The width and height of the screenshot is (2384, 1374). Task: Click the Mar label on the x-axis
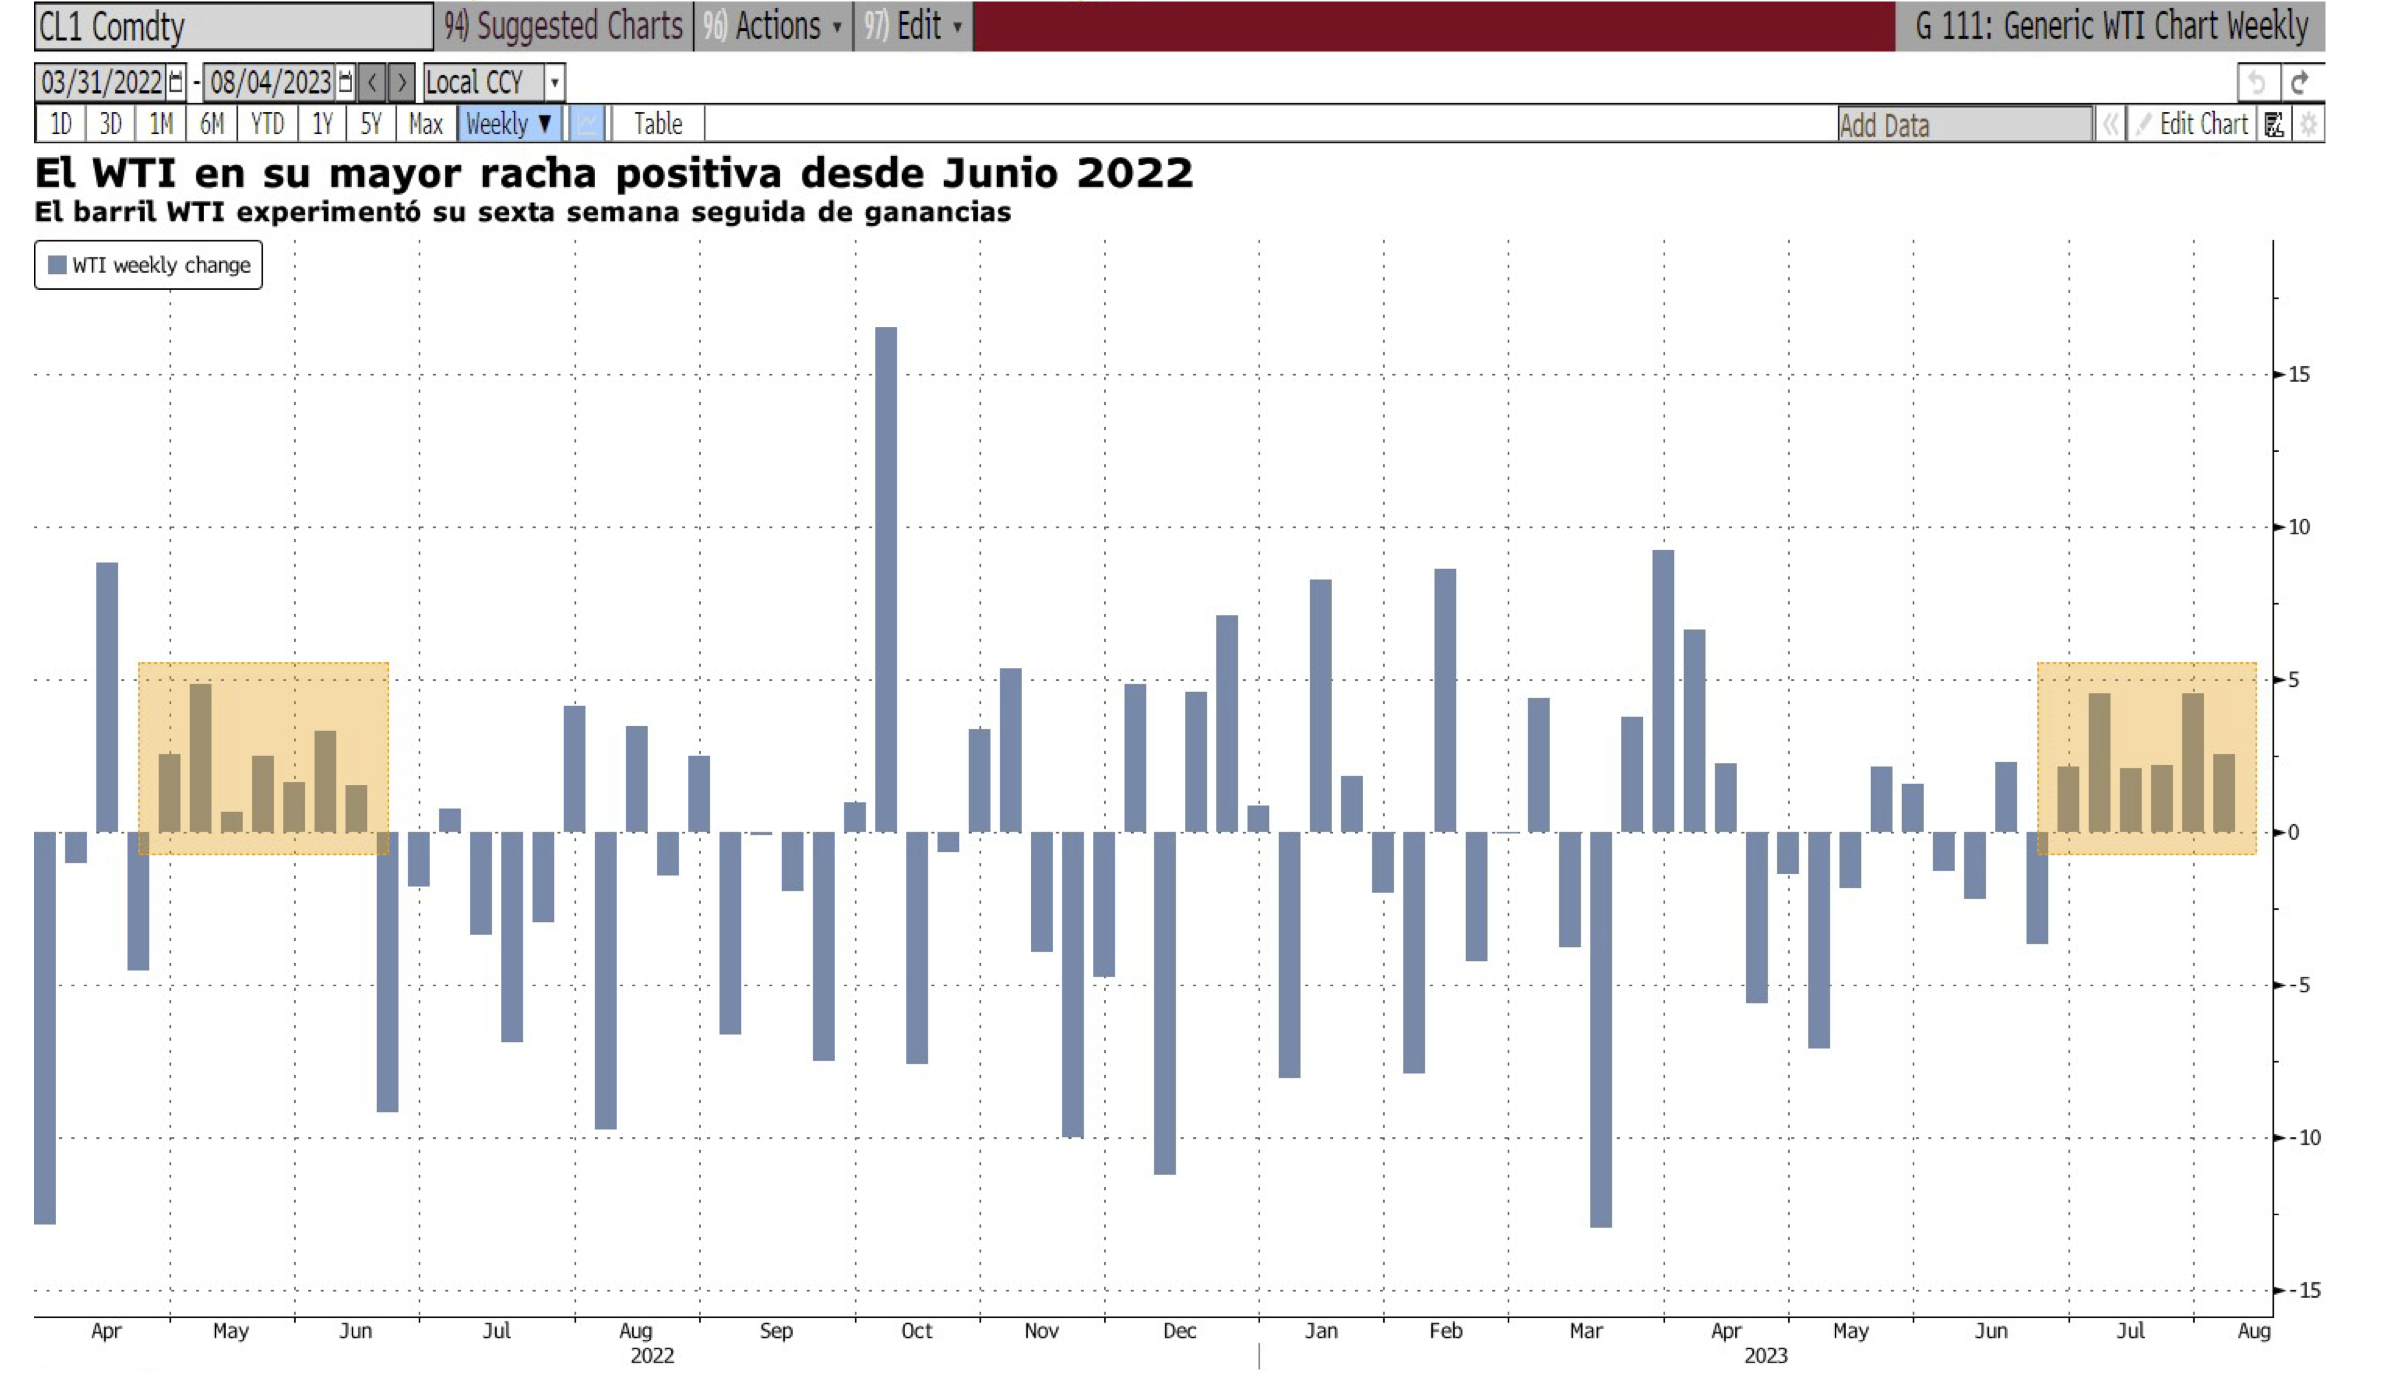(1586, 1331)
